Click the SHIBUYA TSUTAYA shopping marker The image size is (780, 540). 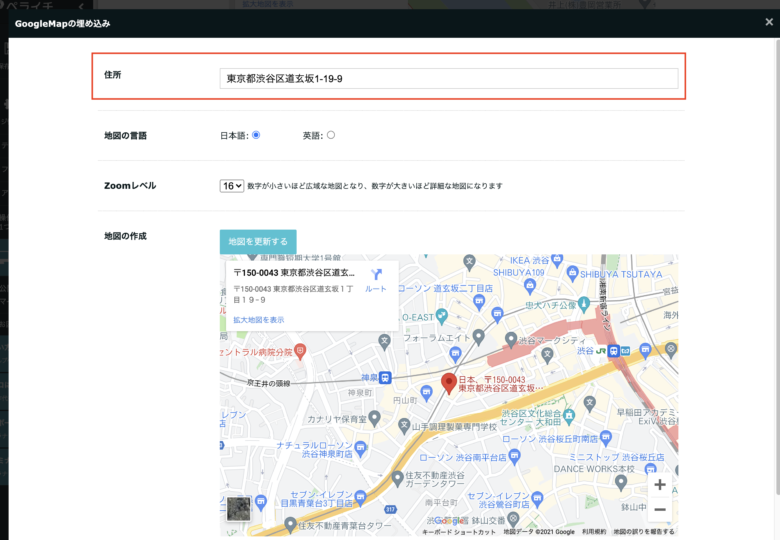pyautogui.click(x=573, y=272)
